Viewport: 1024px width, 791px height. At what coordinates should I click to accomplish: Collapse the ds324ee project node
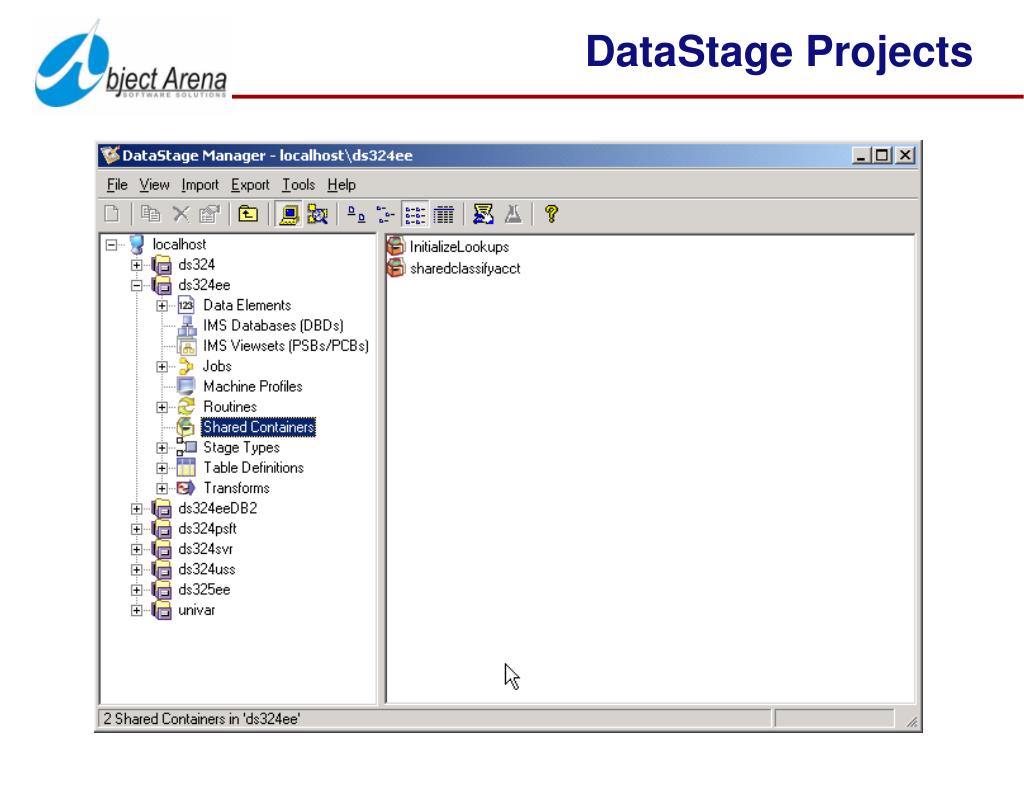click(136, 285)
